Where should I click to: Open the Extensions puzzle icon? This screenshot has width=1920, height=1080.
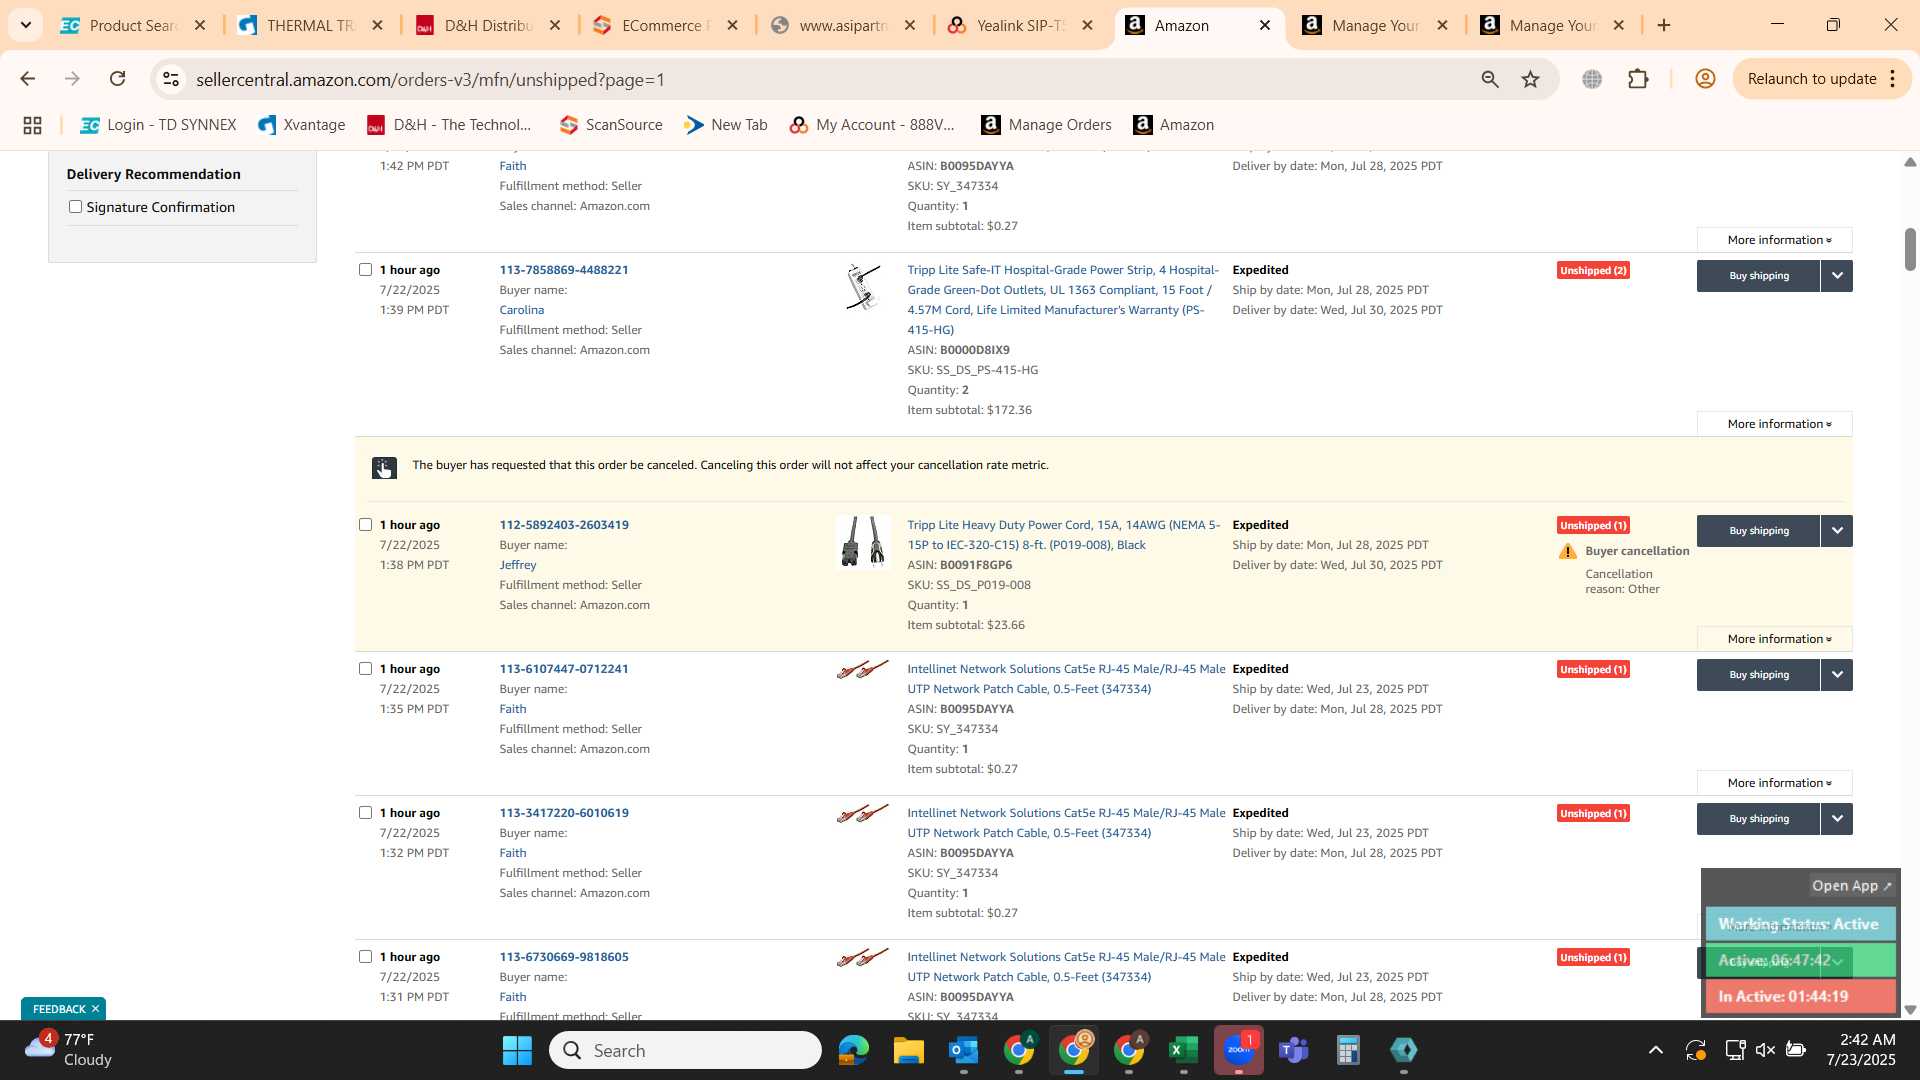(x=1638, y=79)
